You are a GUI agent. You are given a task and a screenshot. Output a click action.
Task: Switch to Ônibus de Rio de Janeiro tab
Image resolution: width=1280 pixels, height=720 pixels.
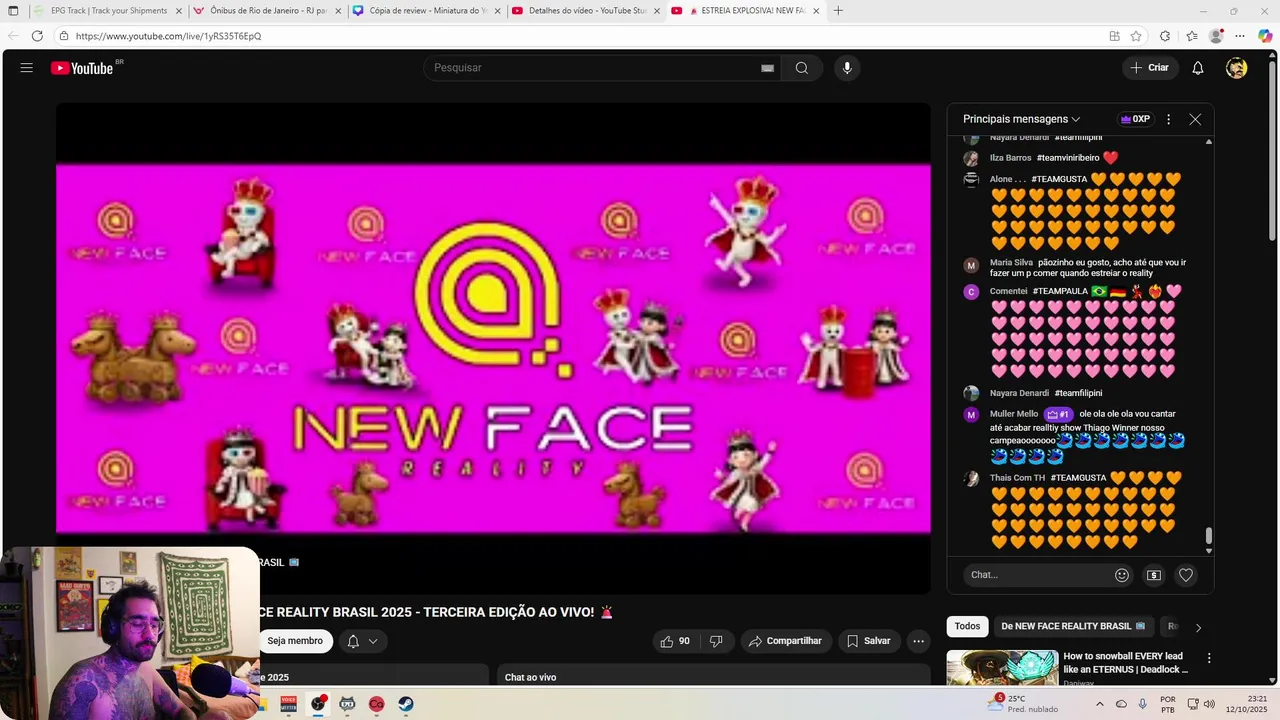point(268,11)
